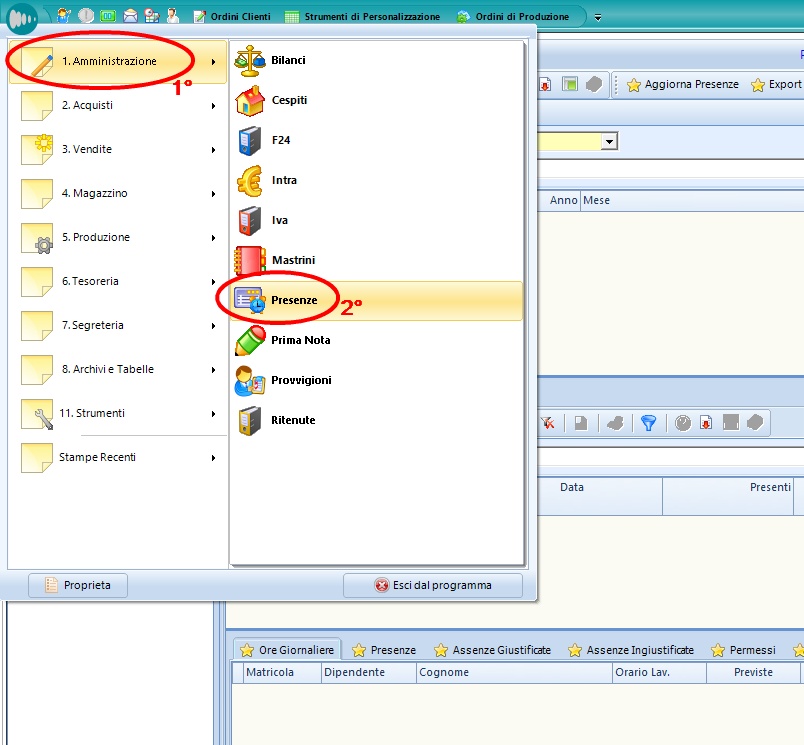The width and height of the screenshot is (804, 745).
Task: Open the yellow combo box dropdown arrow
Action: (x=608, y=142)
